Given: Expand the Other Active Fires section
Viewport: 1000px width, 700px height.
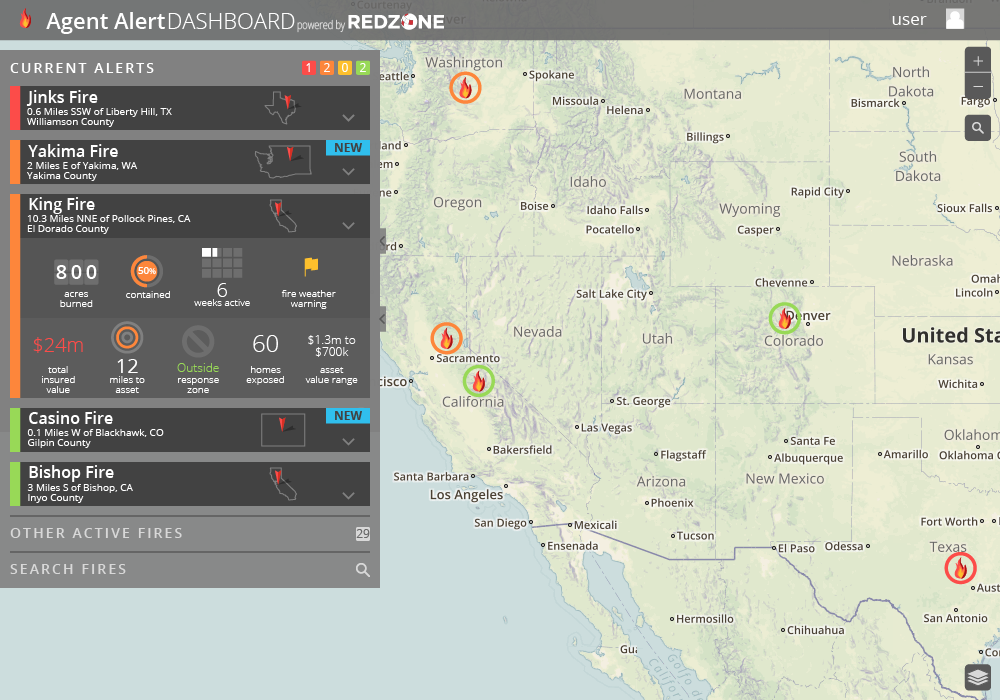Looking at the screenshot, I should click(190, 534).
